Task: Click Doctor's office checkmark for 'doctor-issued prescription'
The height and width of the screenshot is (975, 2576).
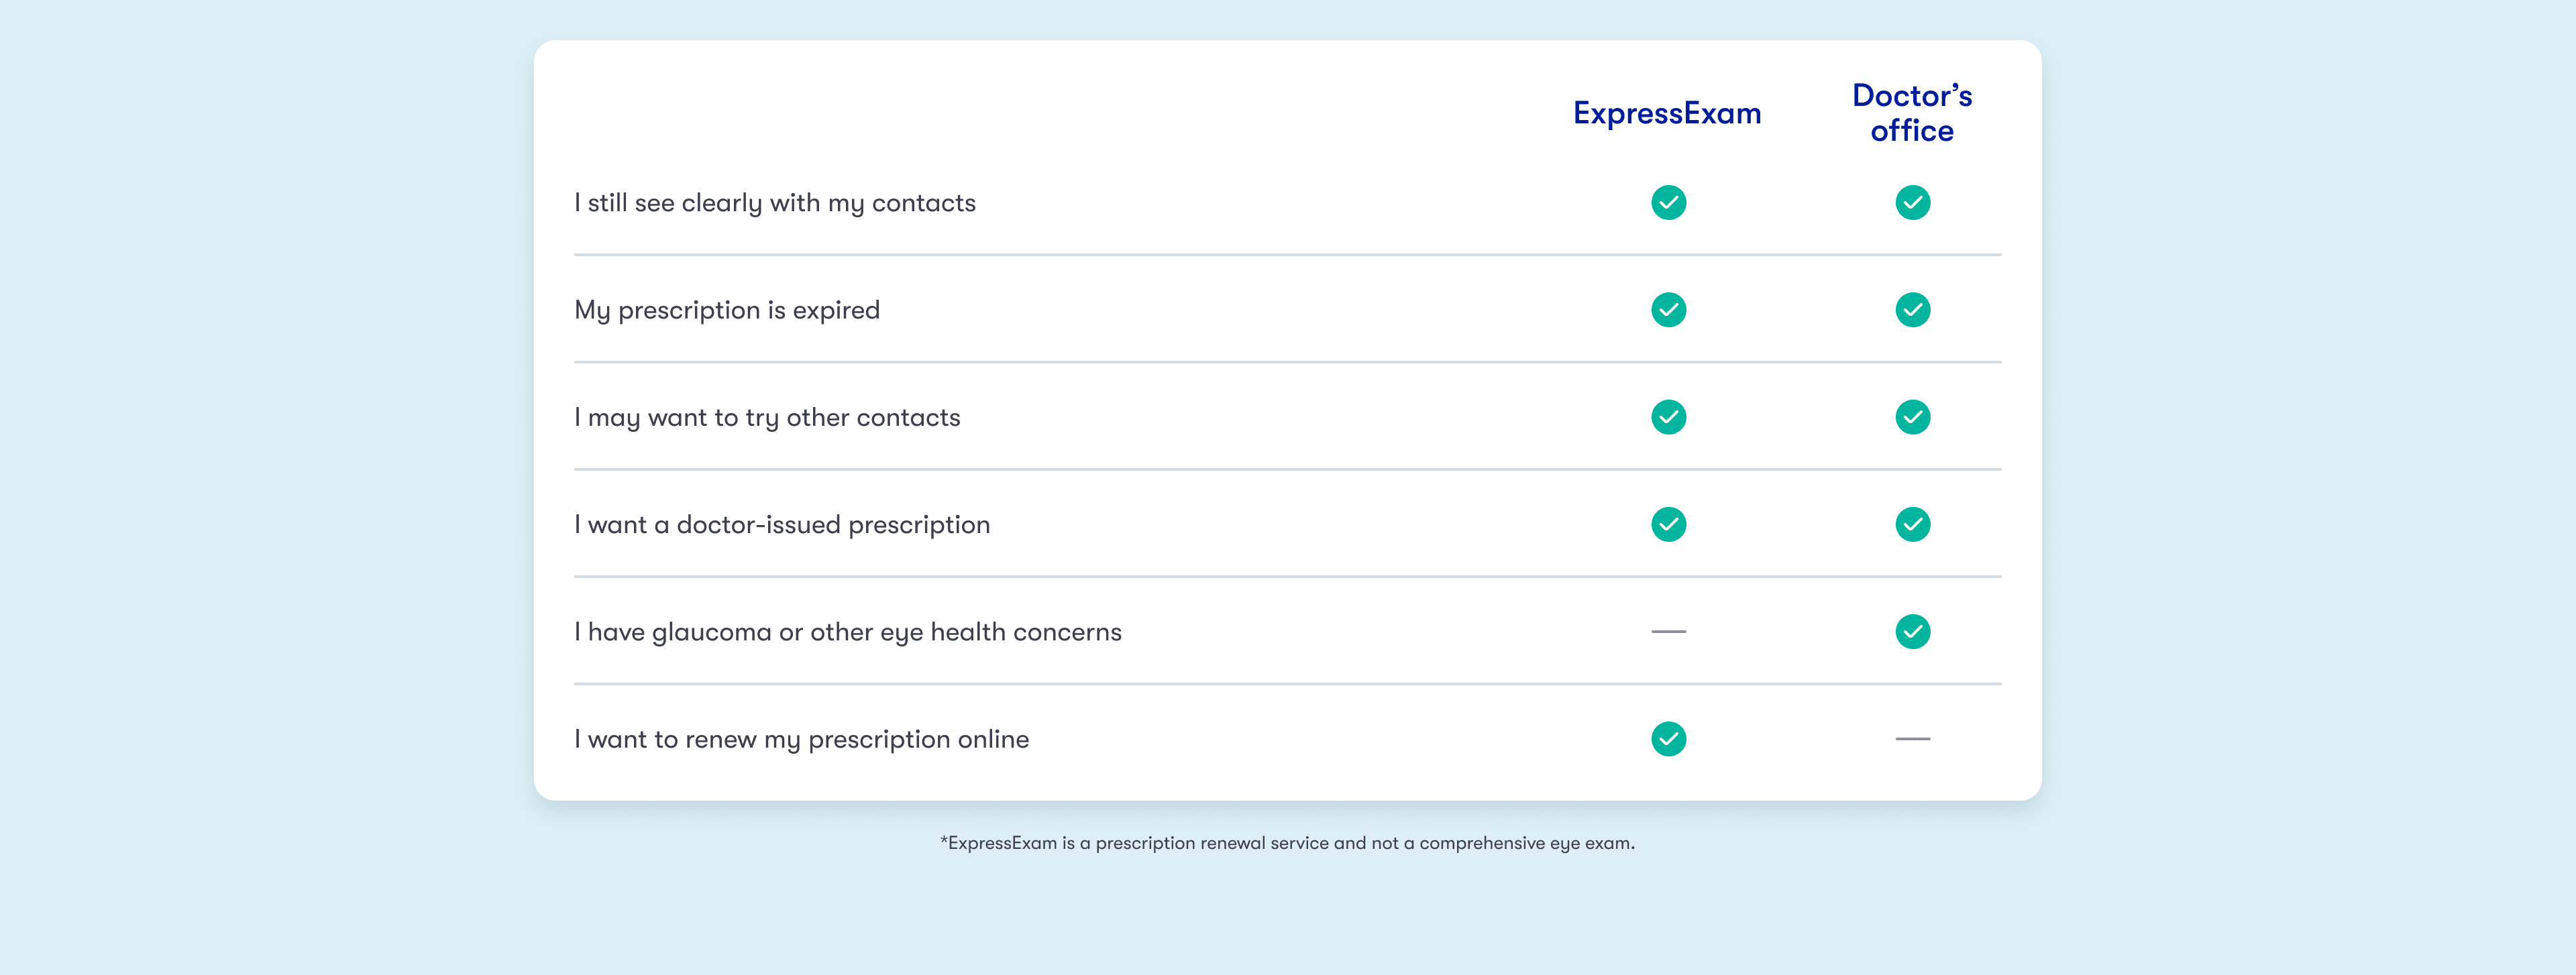Action: [1912, 524]
